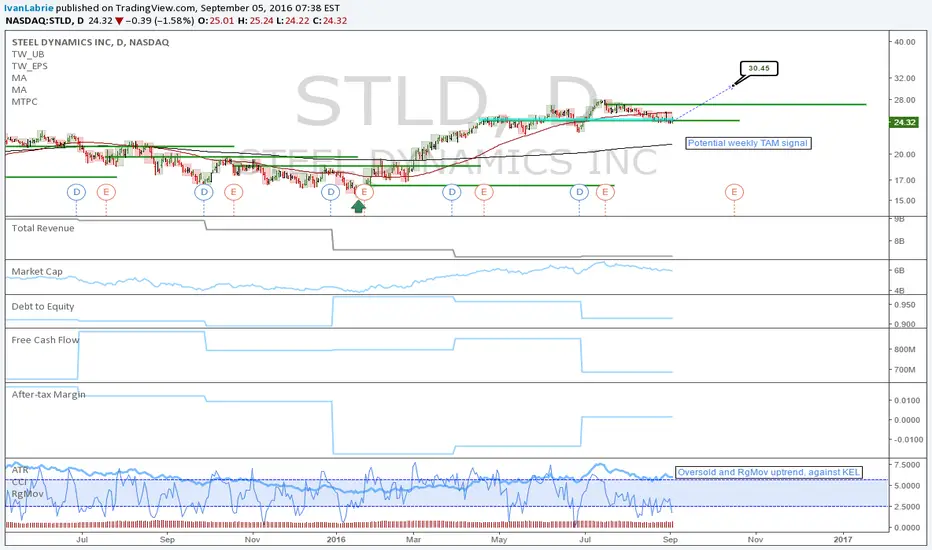Click the earnings E marker beside the green arrow

coord(364,192)
